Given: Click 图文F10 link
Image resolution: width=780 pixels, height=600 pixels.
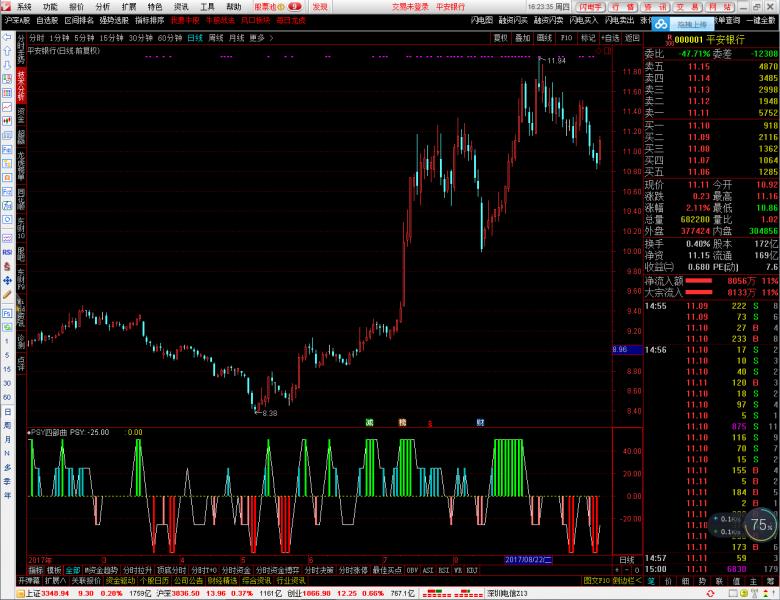Looking at the screenshot, I should [596, 581].
